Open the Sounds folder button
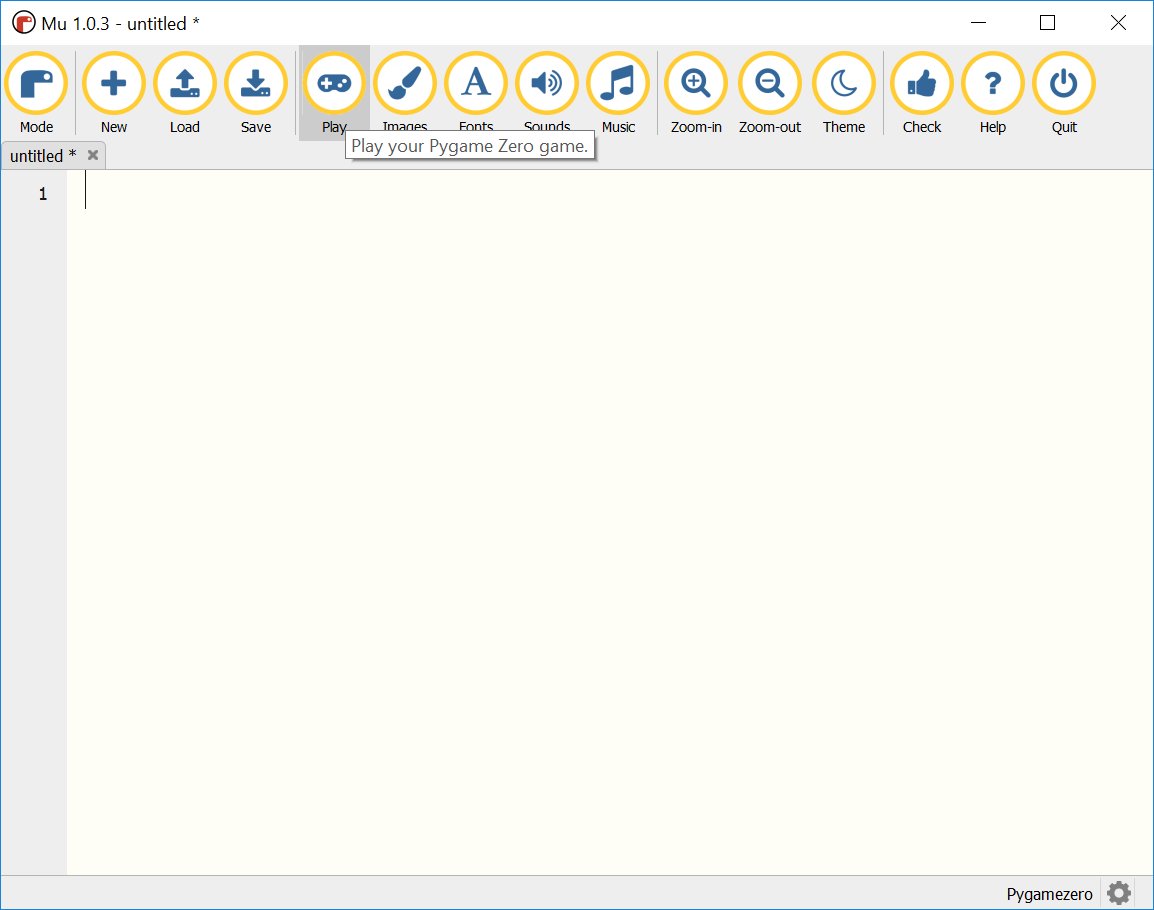This screenshot has height=910, width=1154. point(547,93)
